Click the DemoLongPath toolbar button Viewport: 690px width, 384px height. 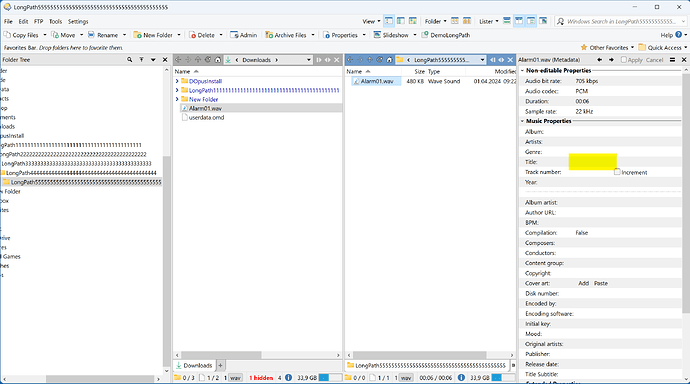446,35
